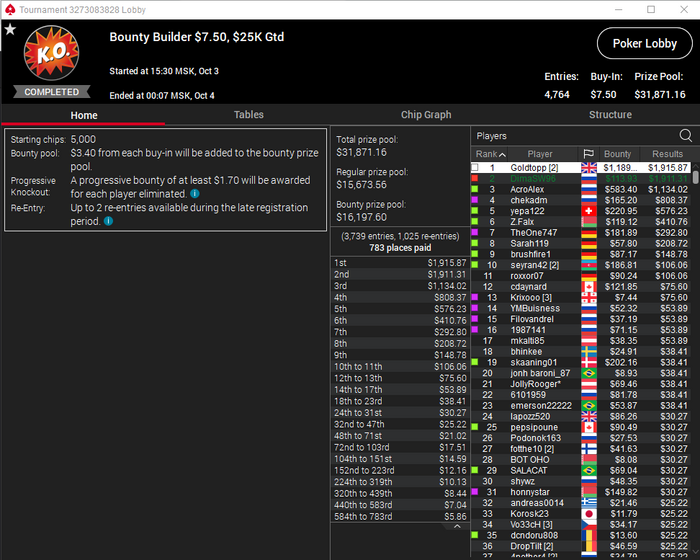Click the magenta marker beside chekadm
The height and width of the screenshot is (560, 700).
click(475, 200)
